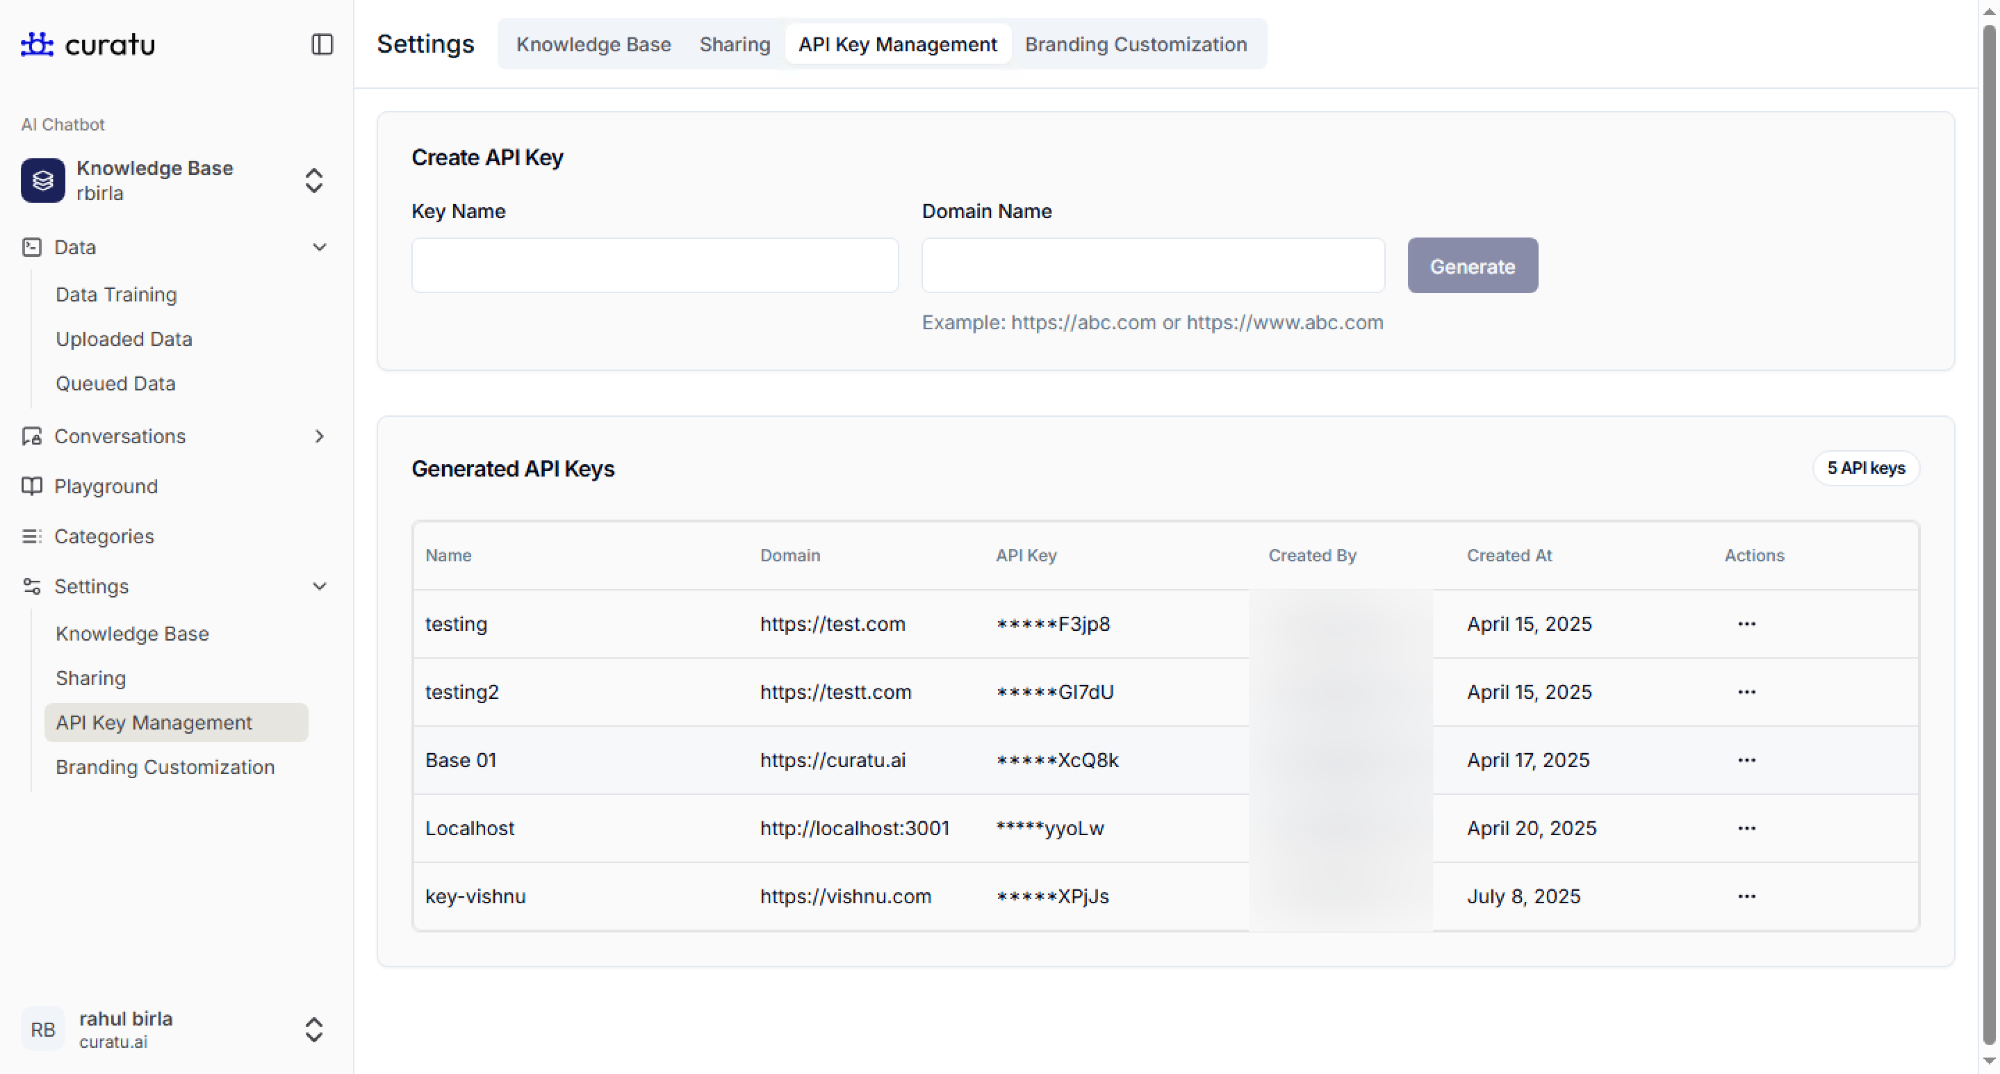This screenshot has width=2000, height=1074.
Task: Open Uploaded Data in sidebar
Action: [x=124, y=339]
